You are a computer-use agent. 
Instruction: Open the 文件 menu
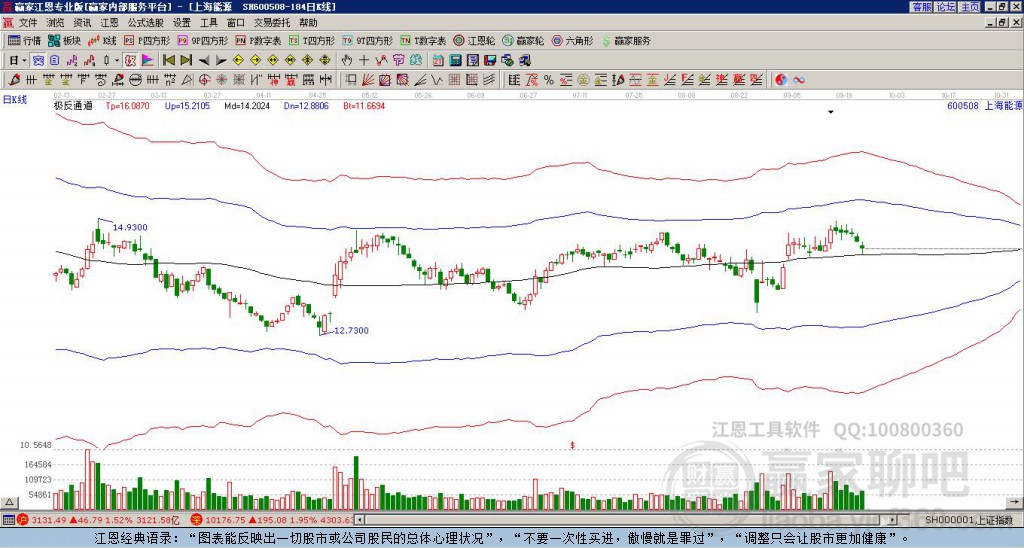(x=28, y=23)
